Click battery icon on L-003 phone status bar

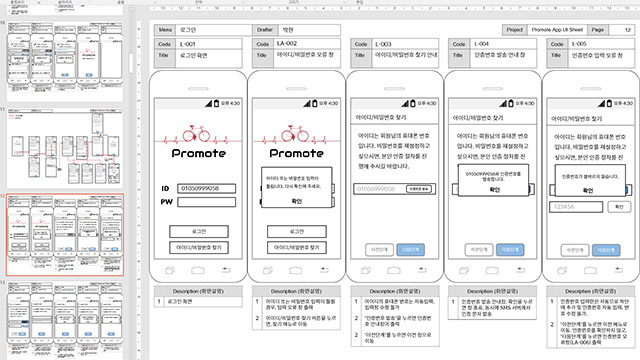tap(413, 103)
